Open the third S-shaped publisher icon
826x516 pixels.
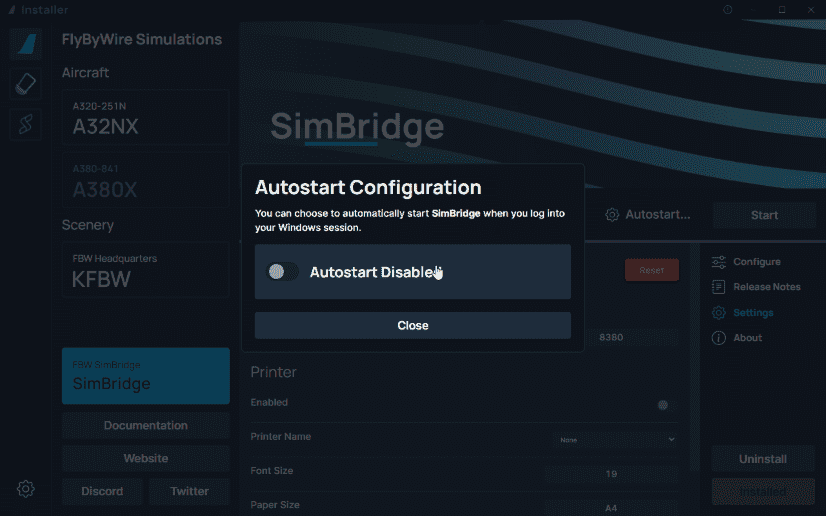click(26, 124)
